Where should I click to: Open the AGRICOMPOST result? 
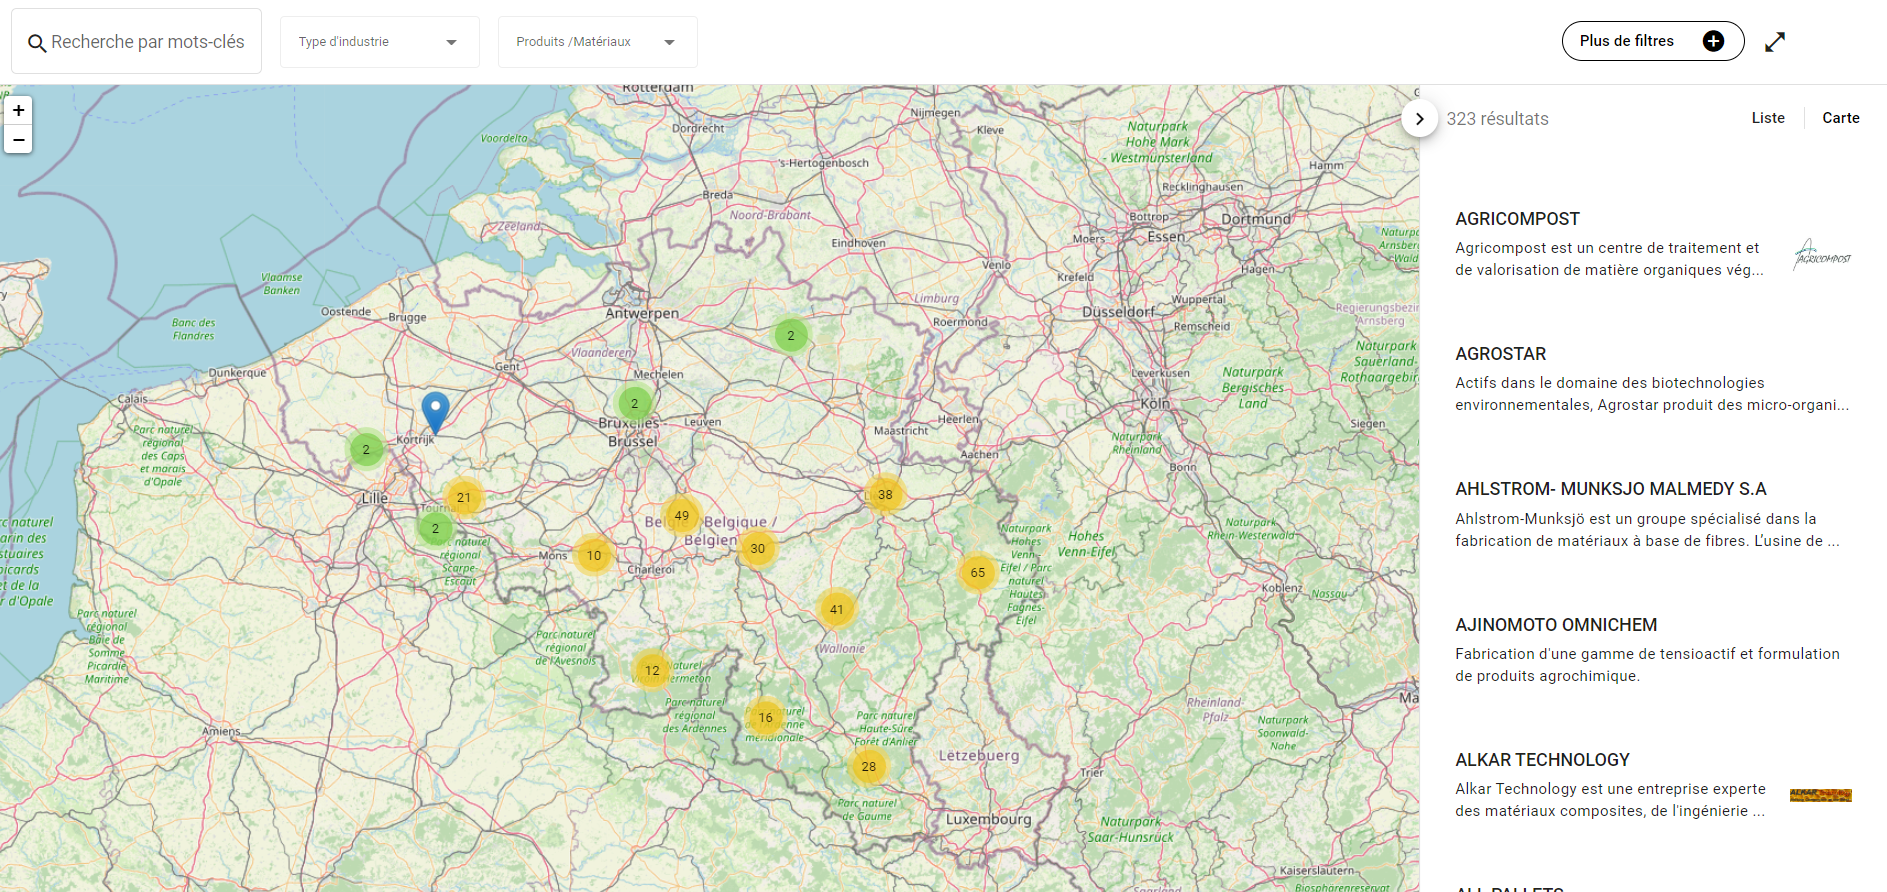pyautogui.click(x=1517, y=219)
